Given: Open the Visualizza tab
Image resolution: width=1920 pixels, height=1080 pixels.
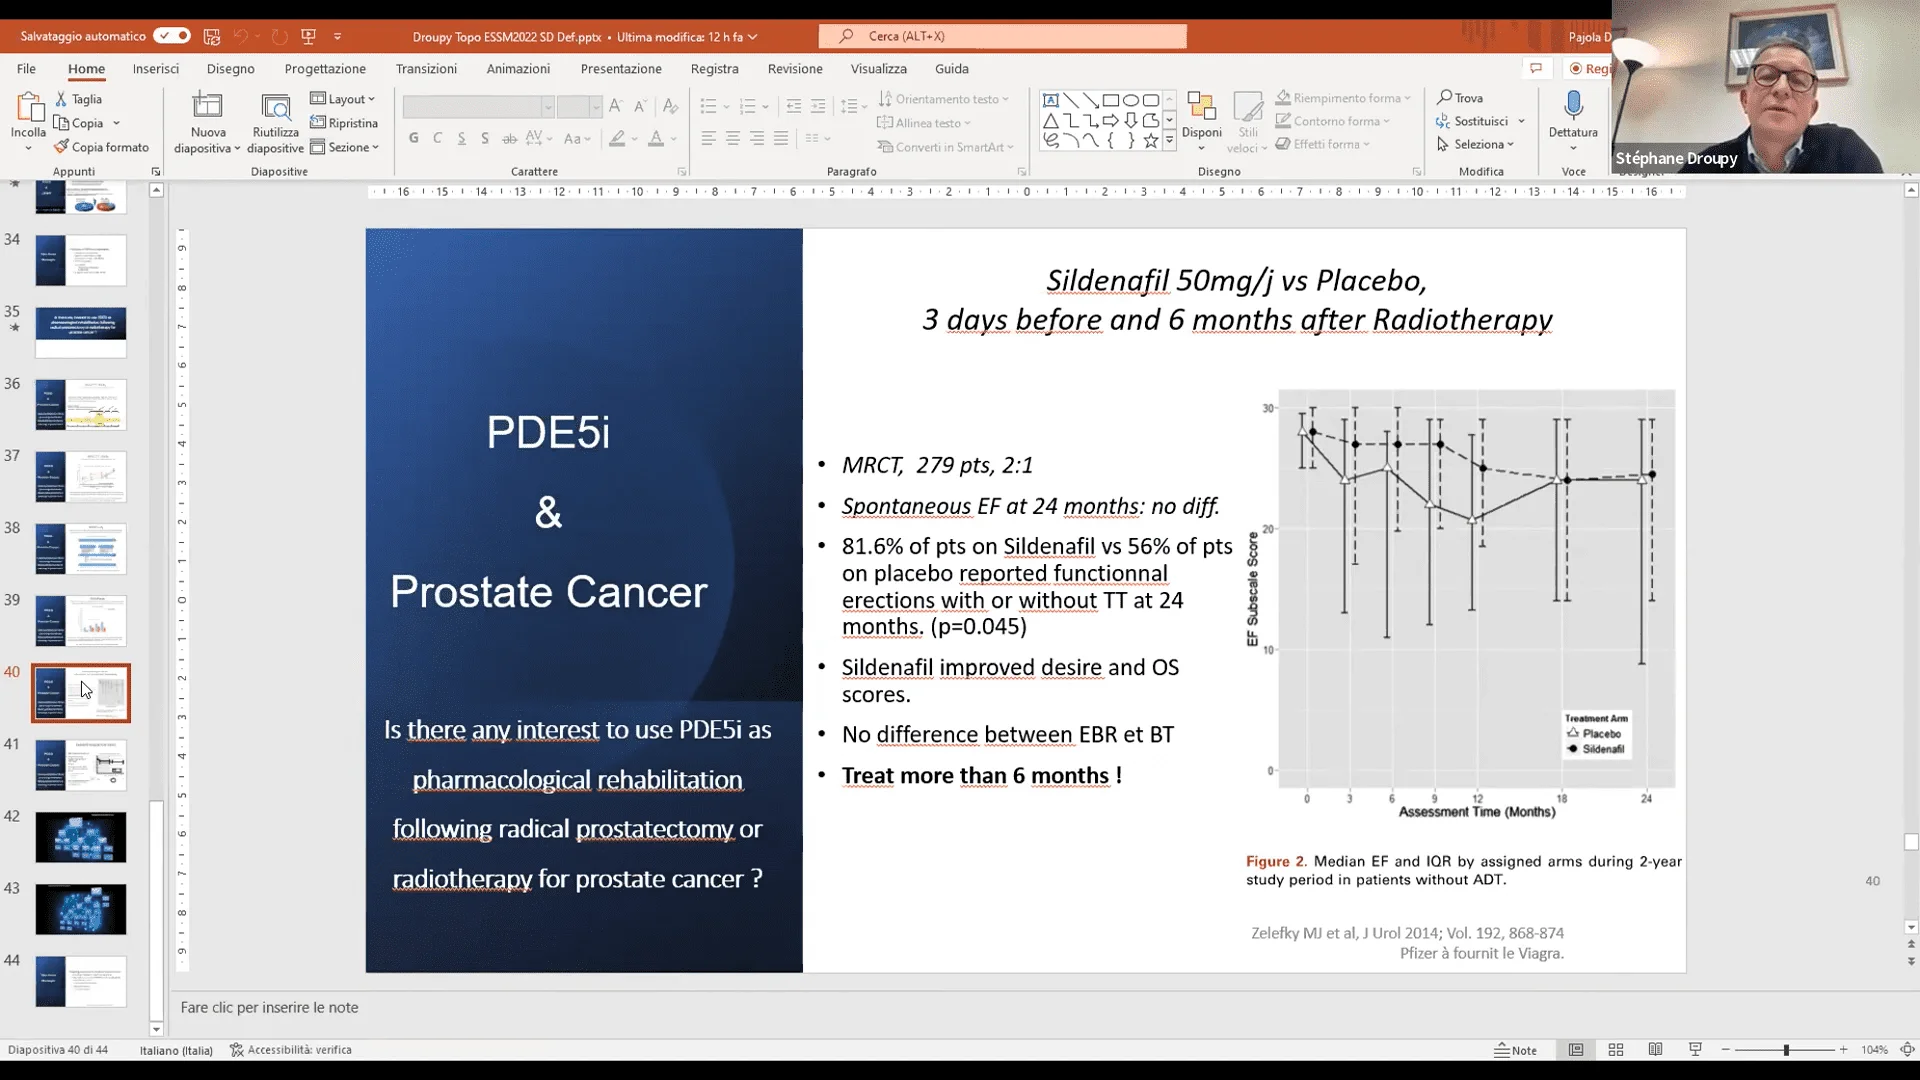Looking at the screenshot, I should click(x=878, y=68).
